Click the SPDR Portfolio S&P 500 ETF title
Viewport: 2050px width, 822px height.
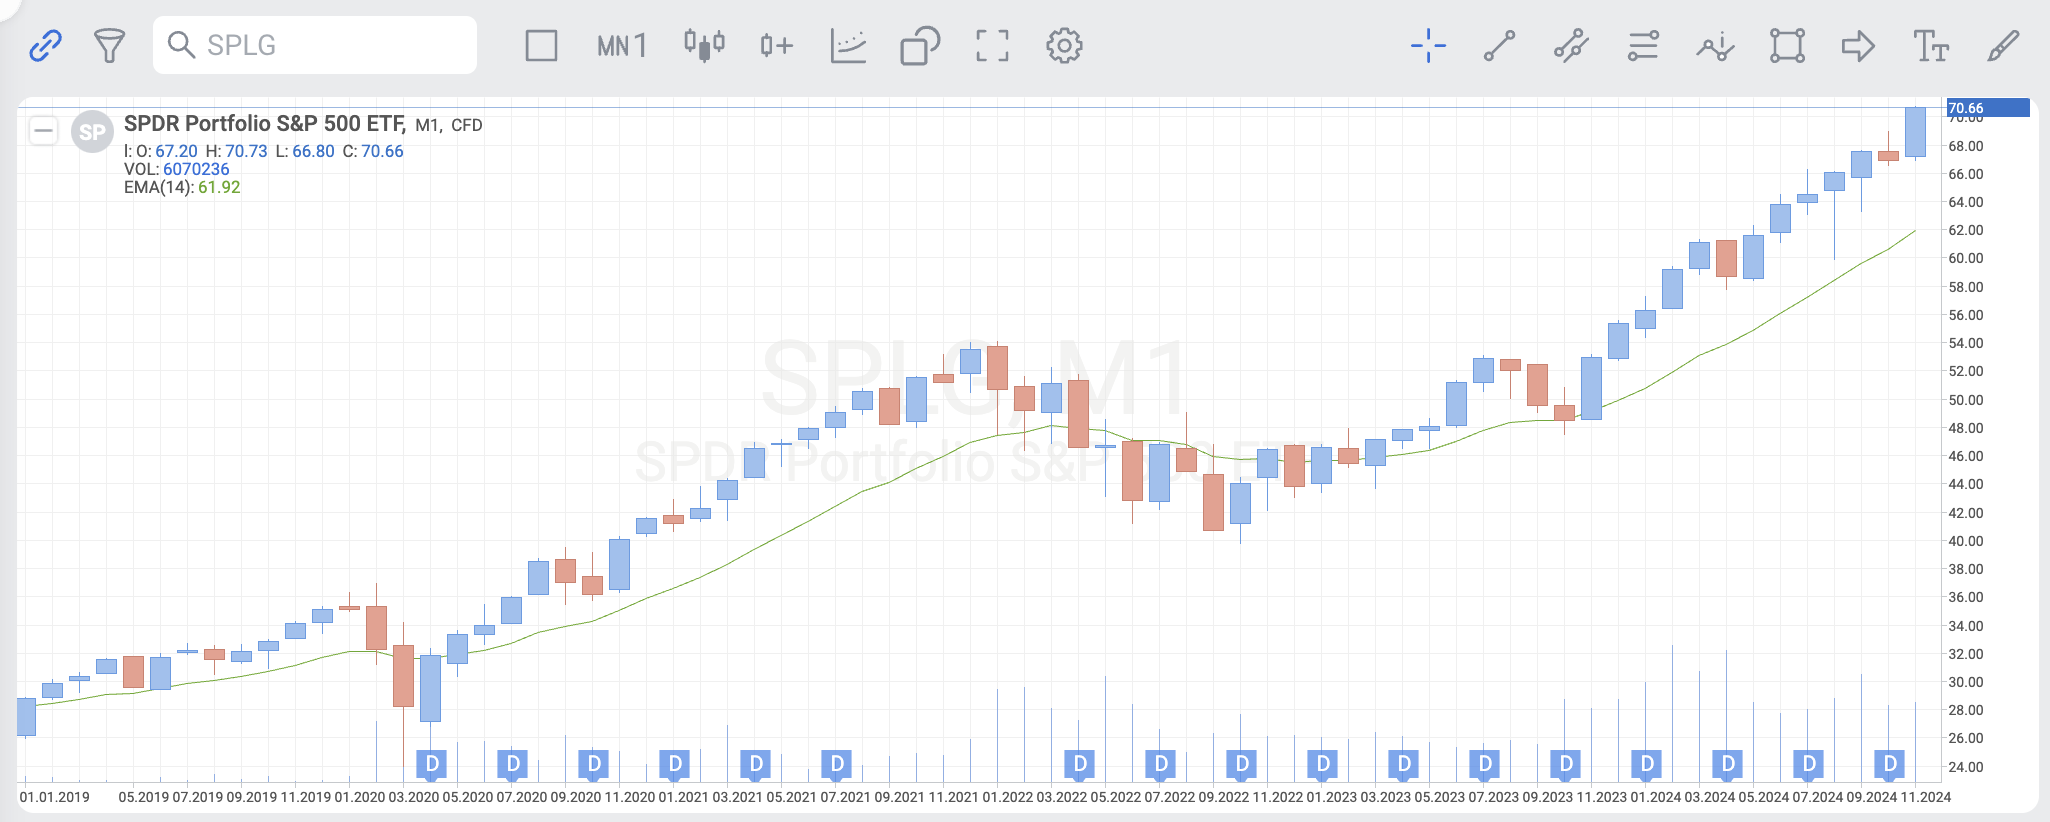coord(264,124)
